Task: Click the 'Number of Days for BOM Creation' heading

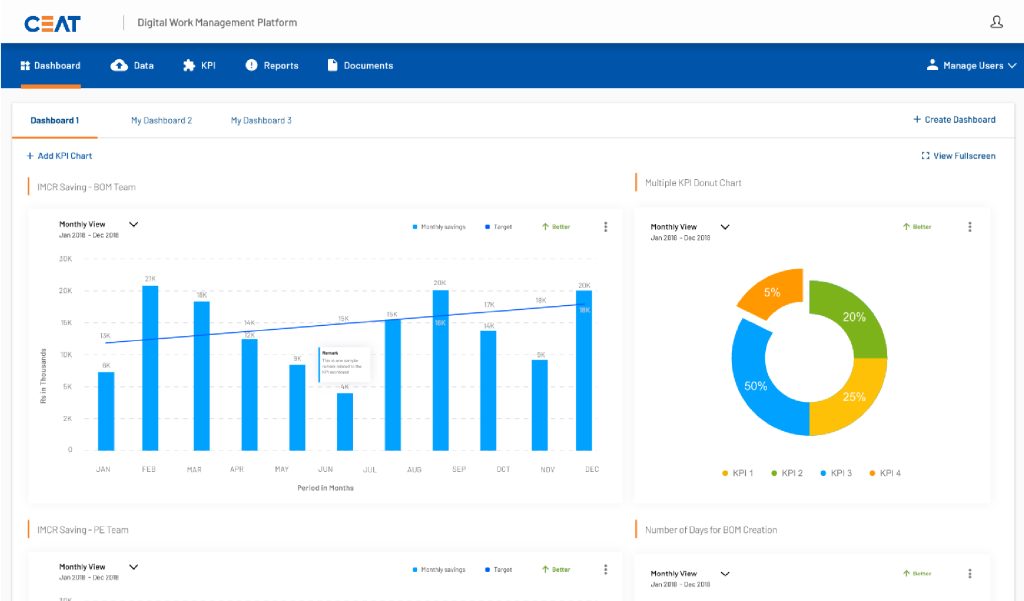Action: (x=711, y=530)
